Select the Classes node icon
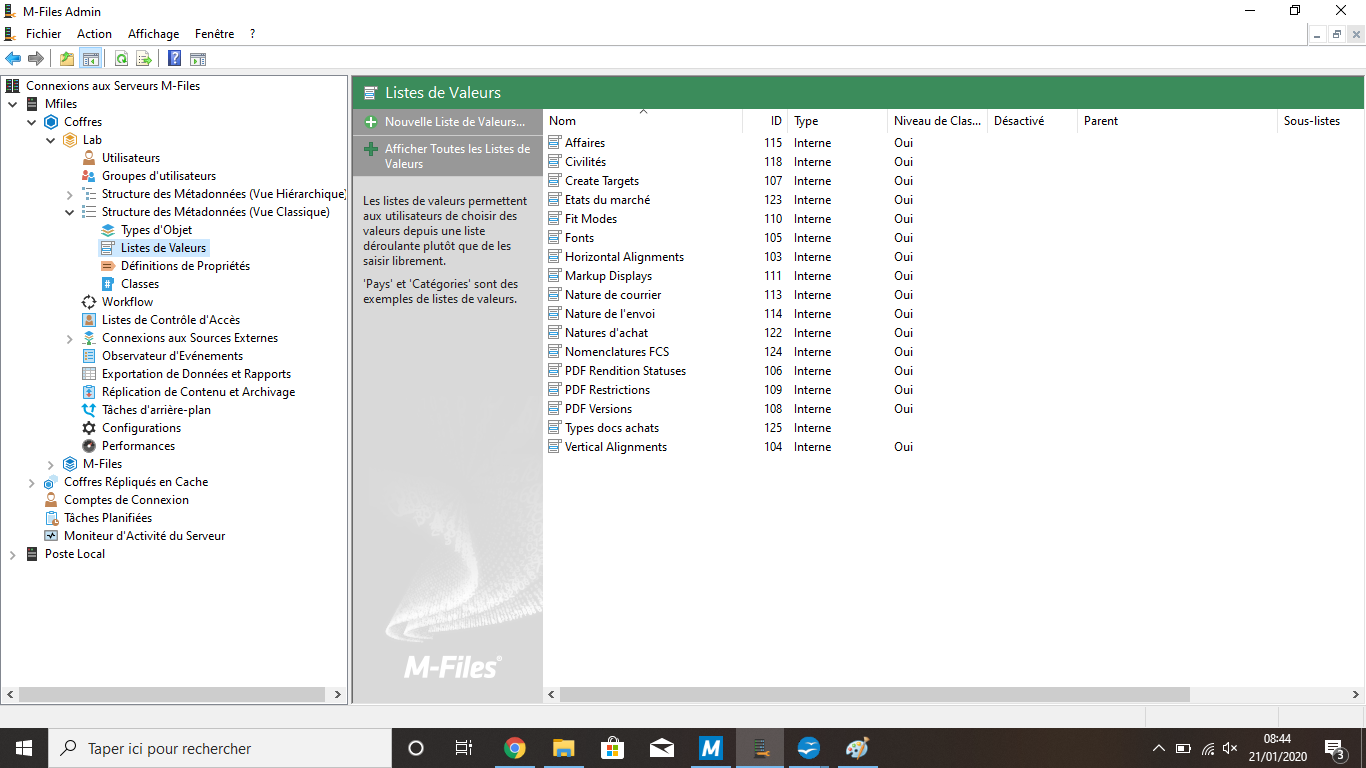Image resolution: width=1366 pixels, height=768 pixels. pyautogui.click(x=108, y=284)
